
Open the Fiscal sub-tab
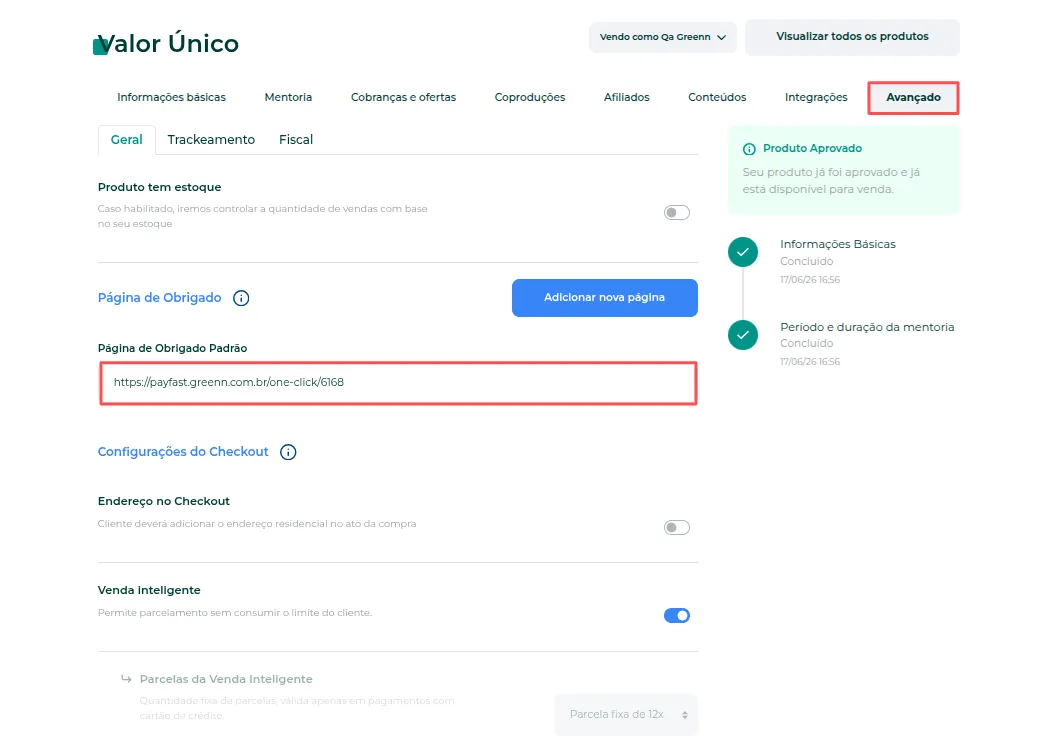[296, 140]
